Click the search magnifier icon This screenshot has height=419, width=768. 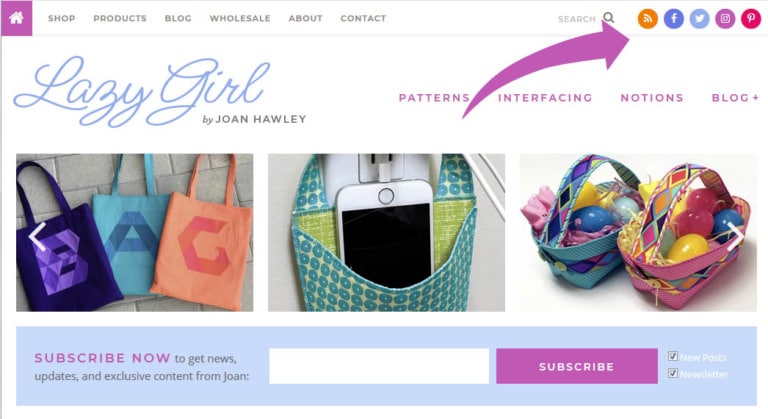pyautogui.click(x=609, y=18)
